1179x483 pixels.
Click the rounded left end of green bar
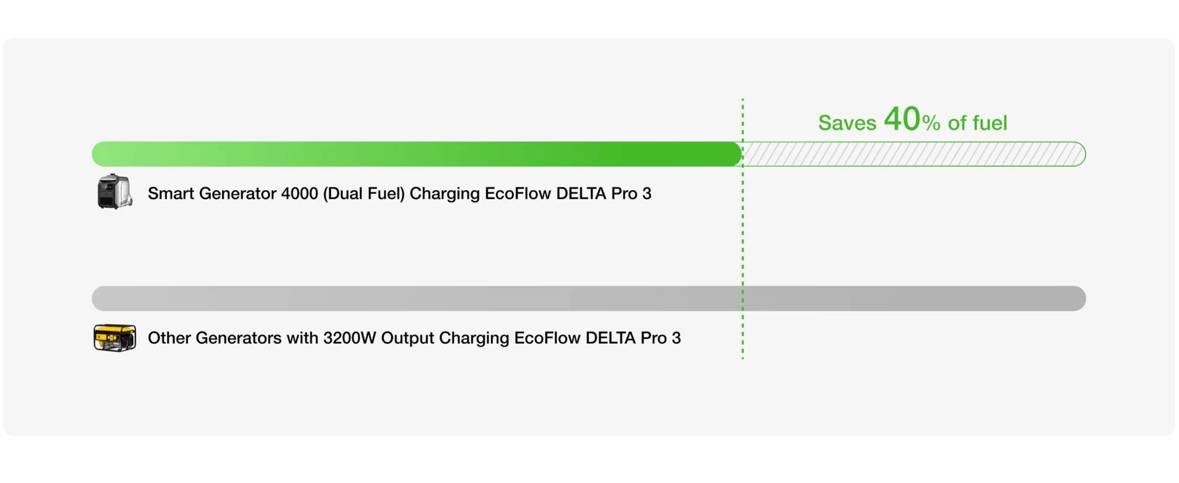[102, 153]
